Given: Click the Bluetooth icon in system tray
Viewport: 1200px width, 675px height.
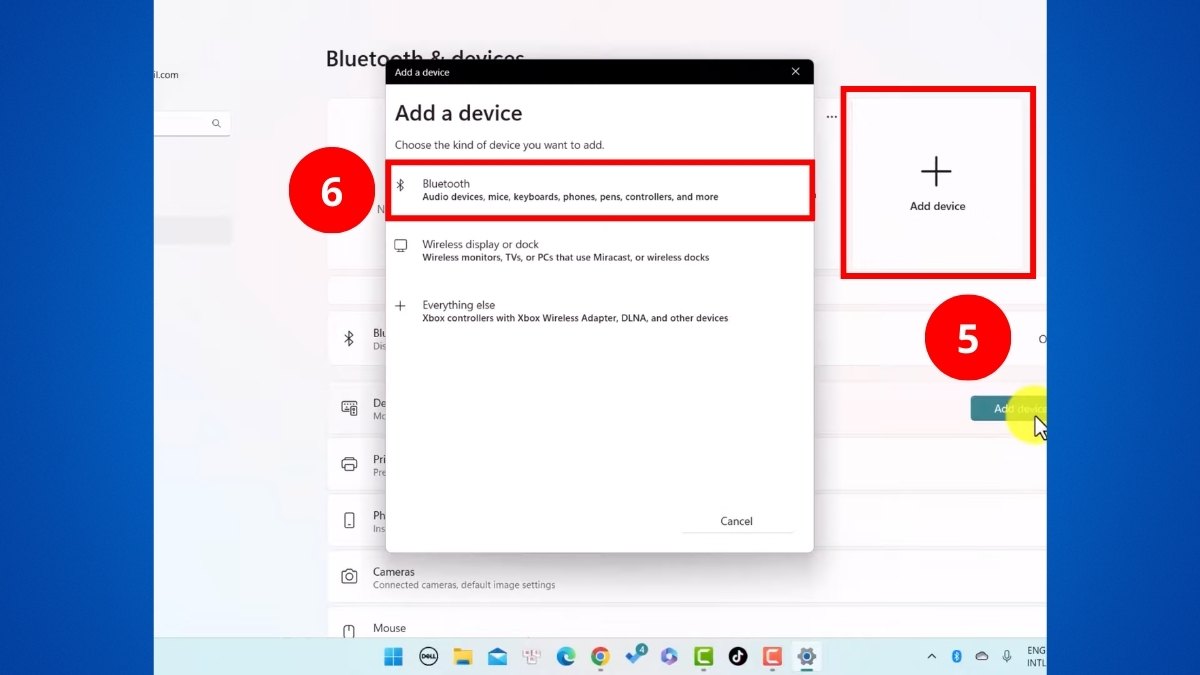Looking at the screenshot, I should (956, 656).
